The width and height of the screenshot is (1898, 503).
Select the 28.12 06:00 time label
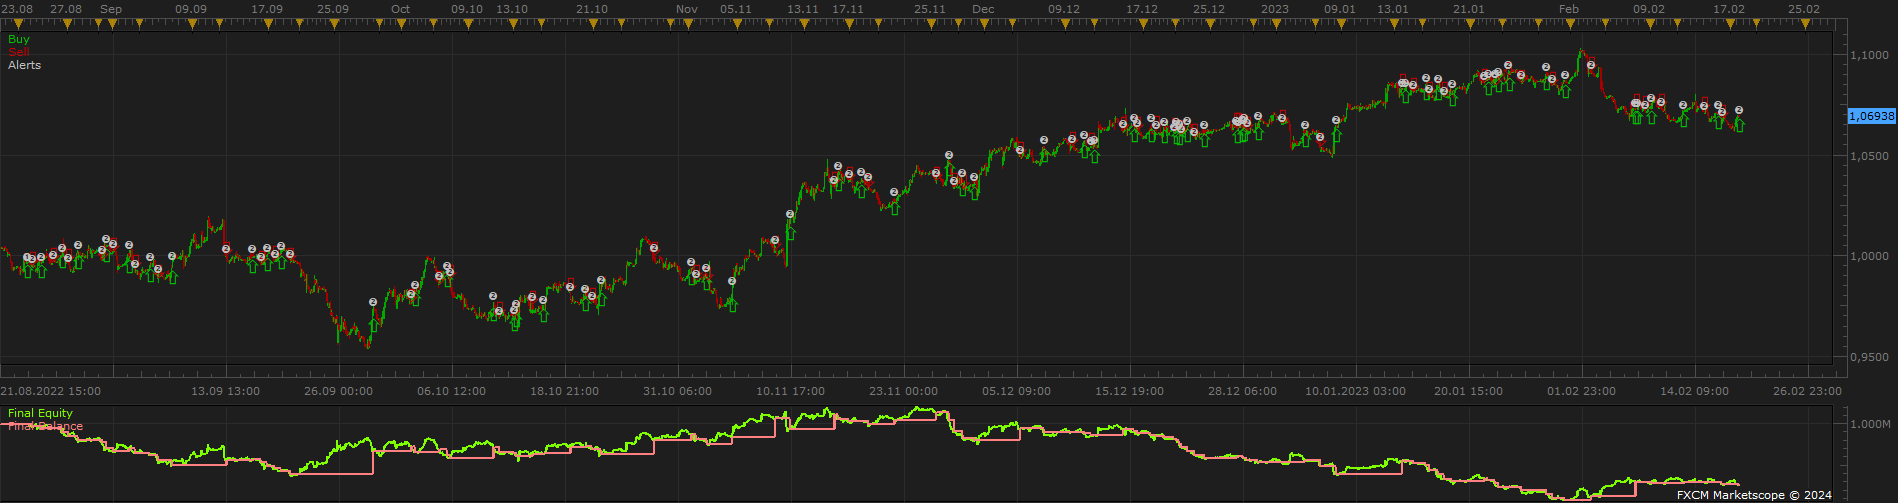coord(1242,391)
